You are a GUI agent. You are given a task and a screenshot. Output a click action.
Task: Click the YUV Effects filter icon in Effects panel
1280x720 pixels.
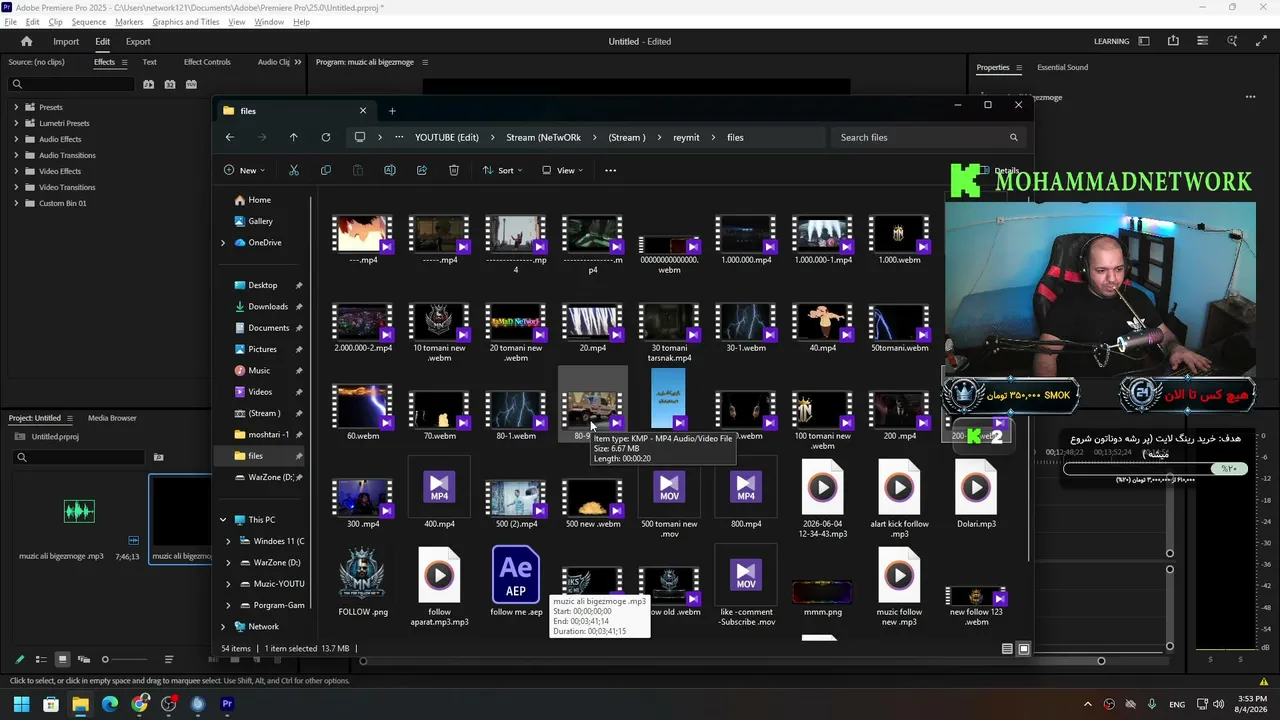coord(191,84)
